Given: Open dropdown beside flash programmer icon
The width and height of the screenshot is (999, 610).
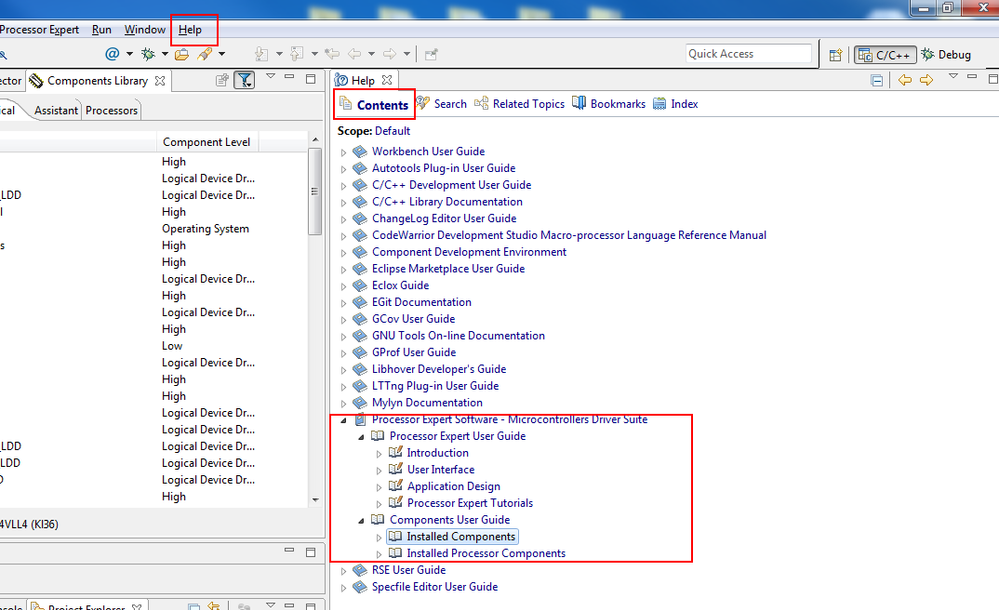Looking at the screenshot, I should pos(222,54).
